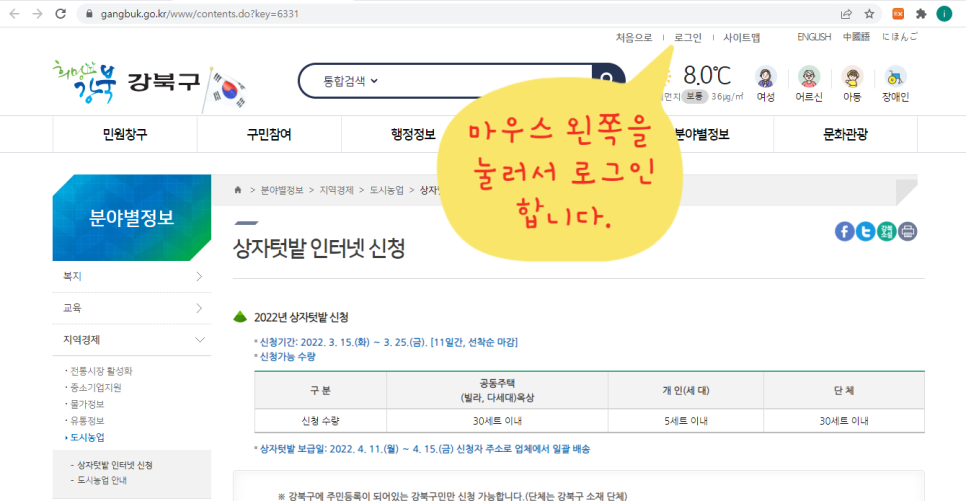Open 도시농업 안내 submenu item
966x501 pixels.
102,480
